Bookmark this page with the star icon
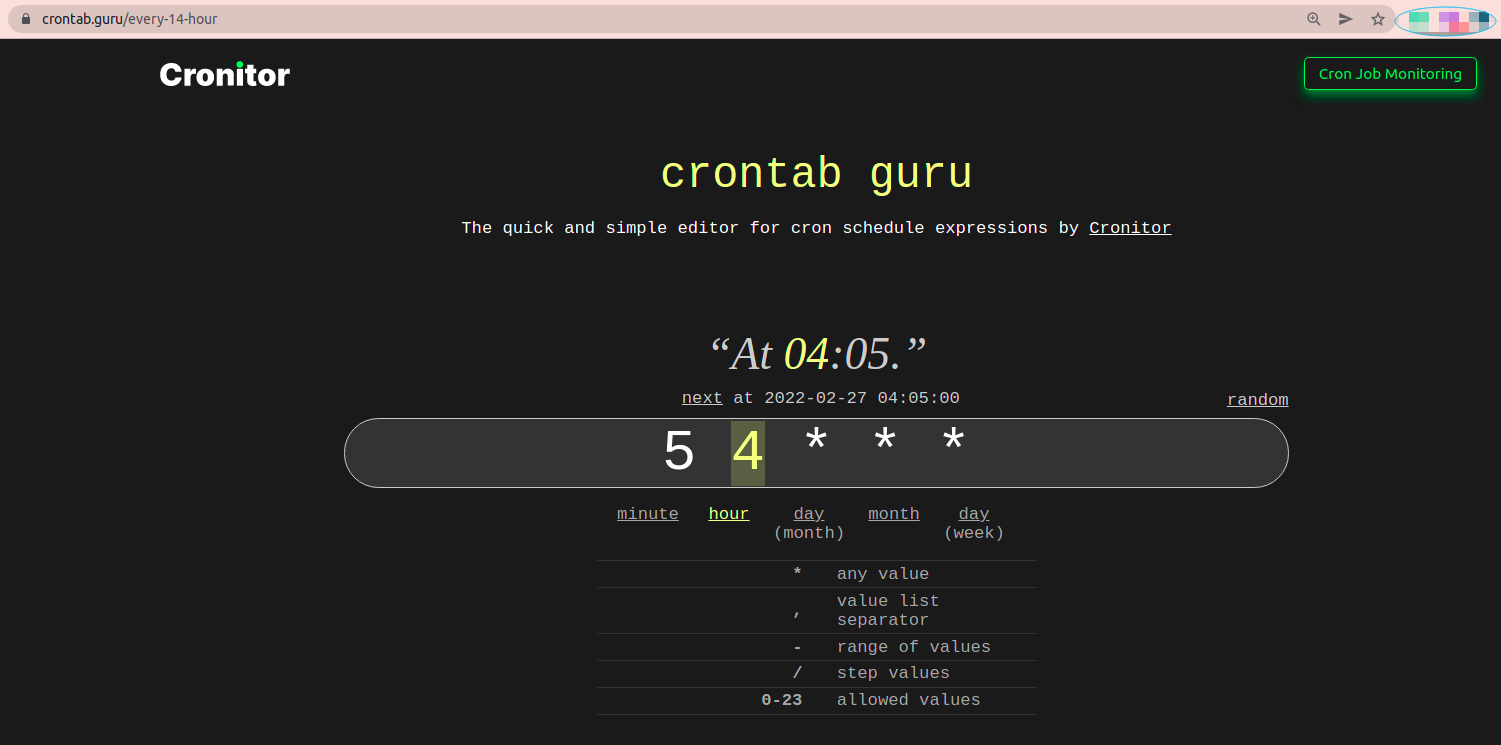The width and height of the screenshot is (1501, 745). point(1378,19)
